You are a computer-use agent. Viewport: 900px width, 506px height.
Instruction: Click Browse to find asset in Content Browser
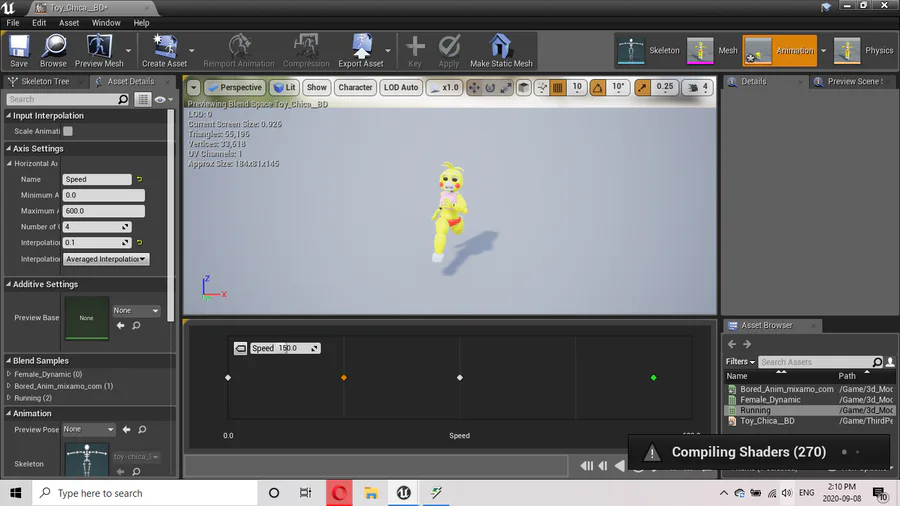click(53, 50)
